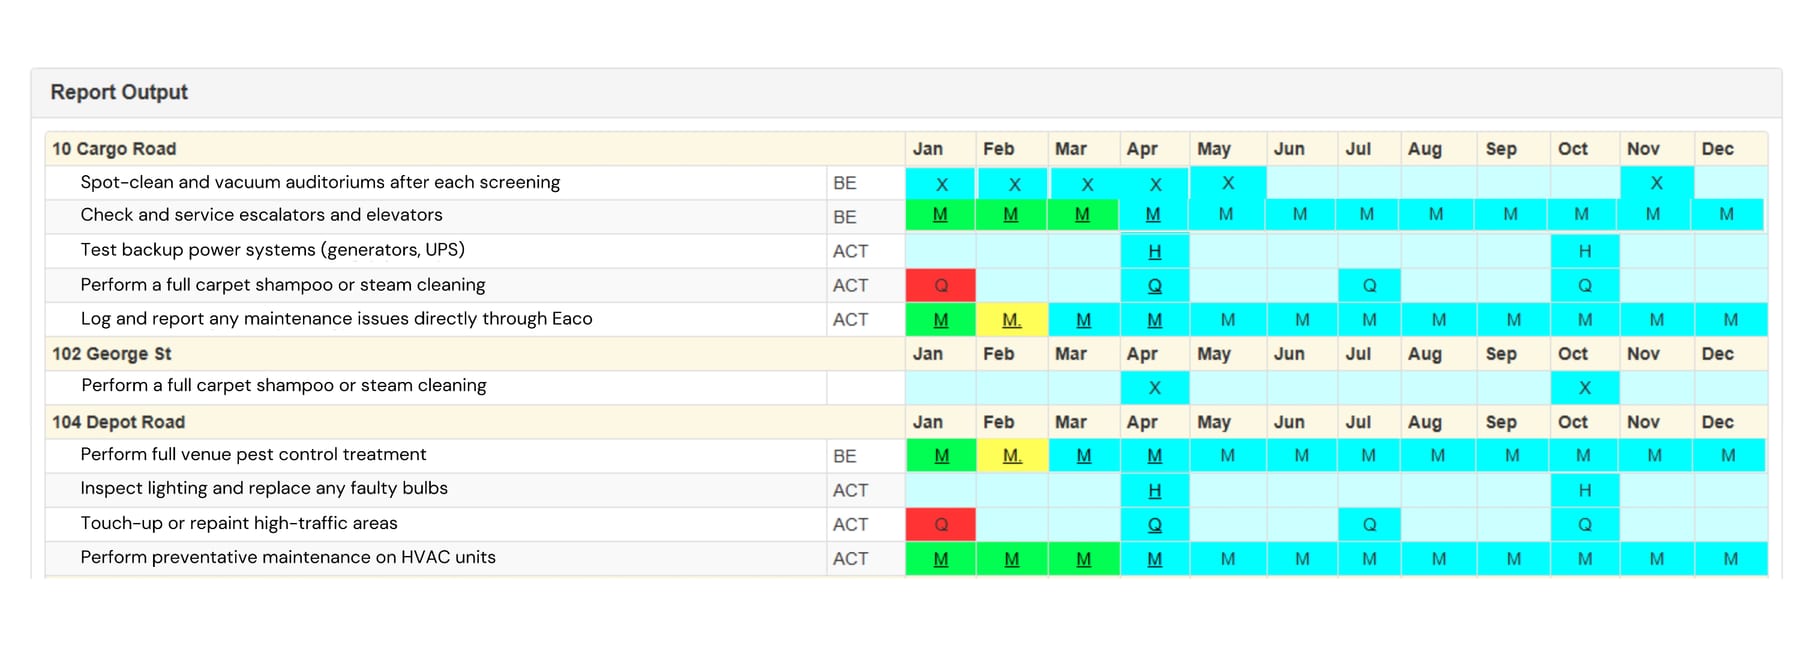The height and width of the screenshot is (646, 1800).
Task: Click November X cell for Spot-clean auditoriums row
Action: (1657, 183)
